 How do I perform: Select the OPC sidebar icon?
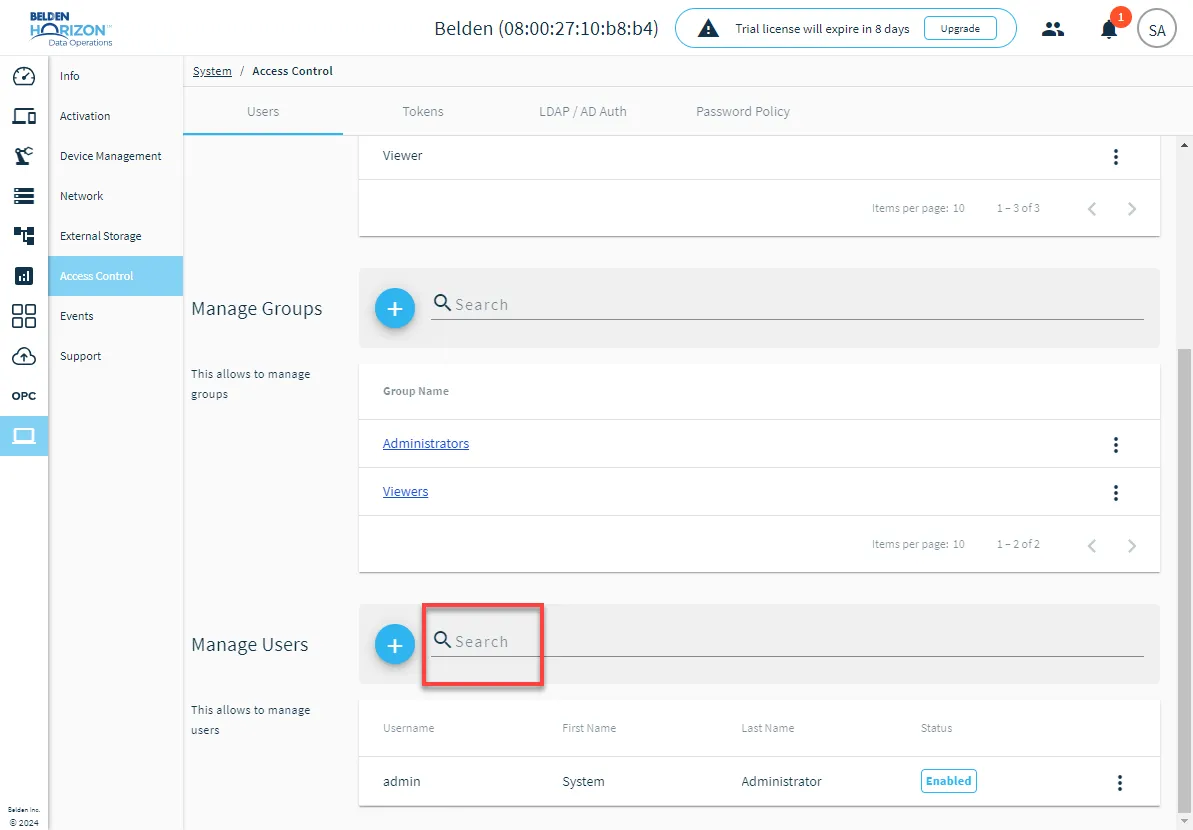click(24, 396)
